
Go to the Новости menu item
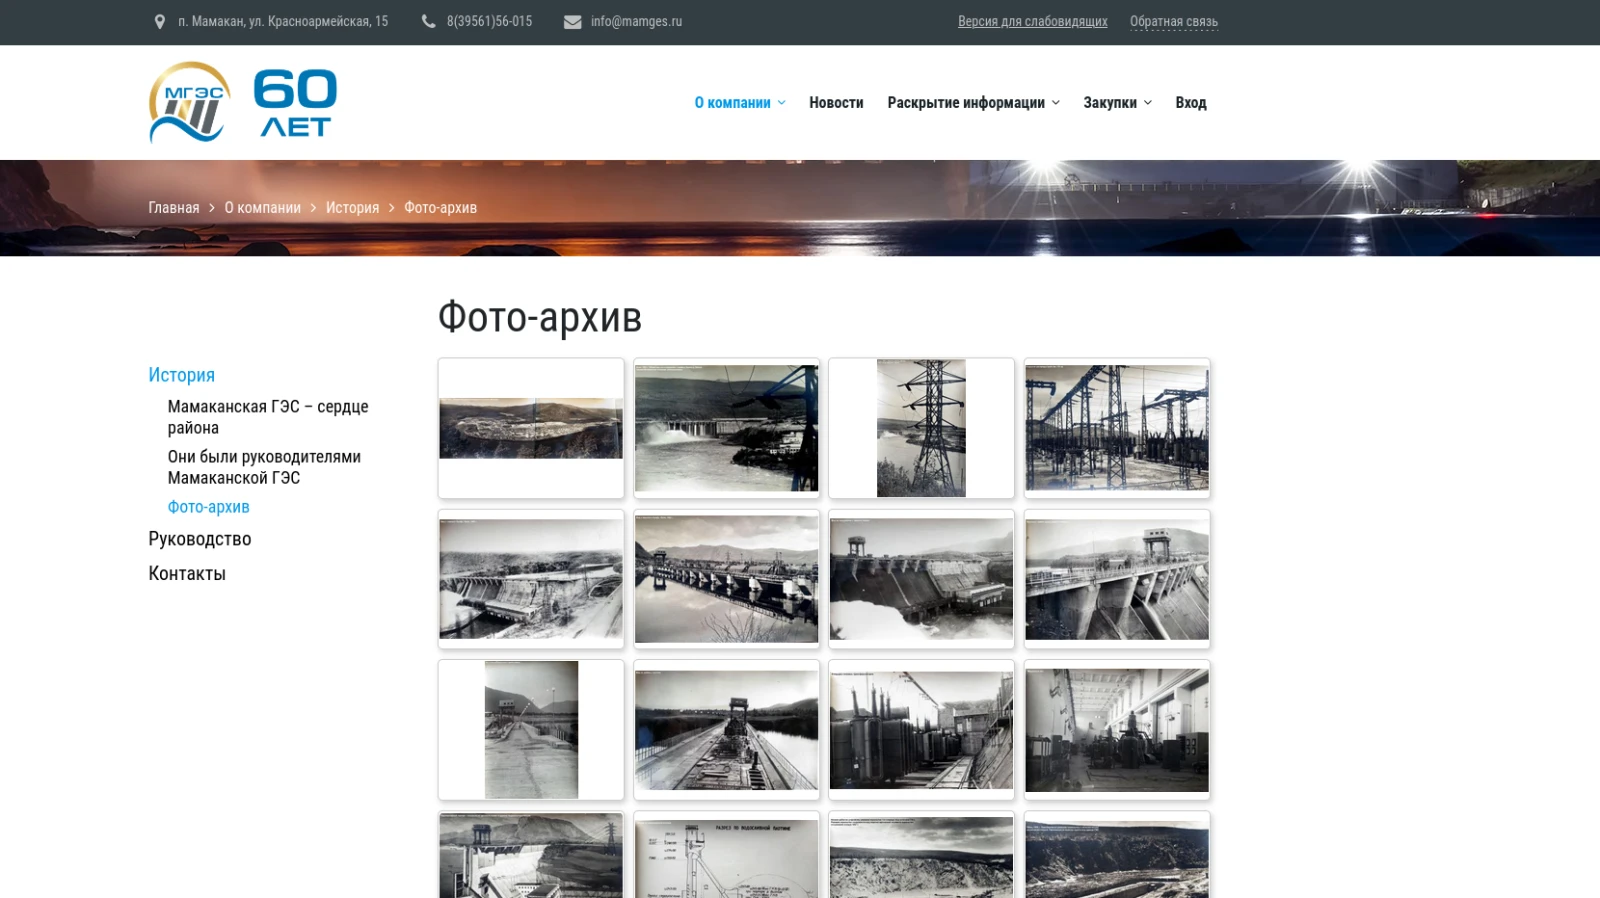tap(836, 103)
